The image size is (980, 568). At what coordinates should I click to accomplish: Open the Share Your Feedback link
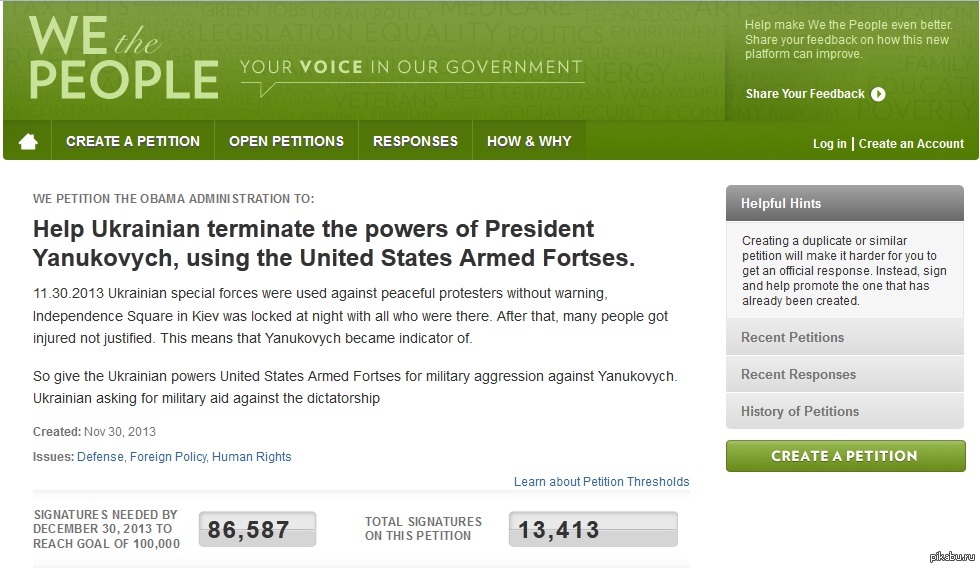[805, 94]
